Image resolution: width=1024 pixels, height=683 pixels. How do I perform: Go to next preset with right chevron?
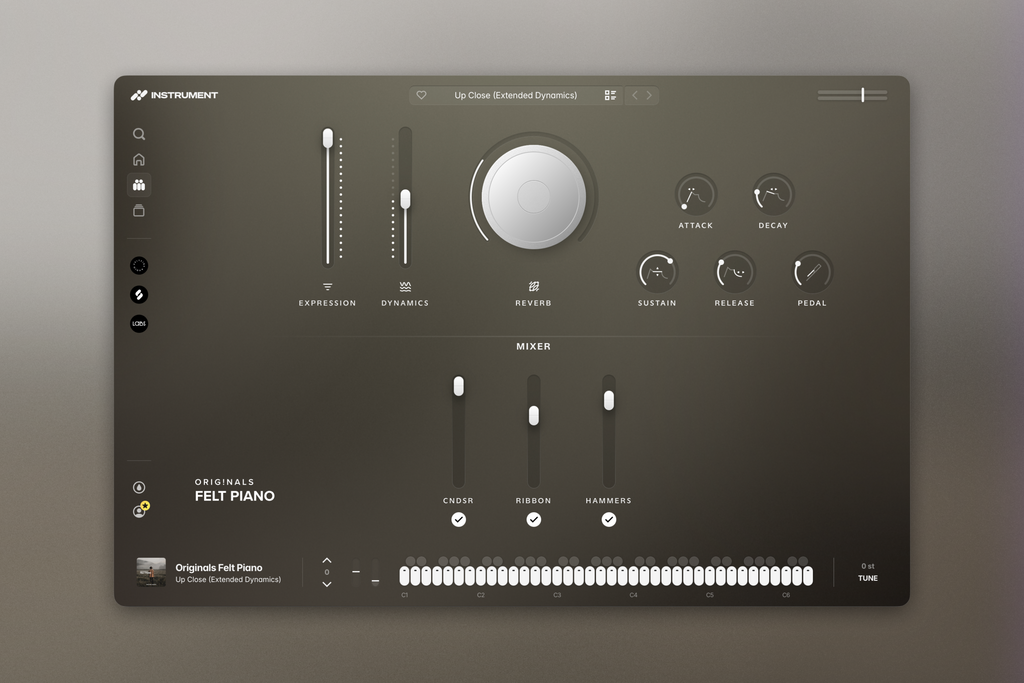[649, 95]
